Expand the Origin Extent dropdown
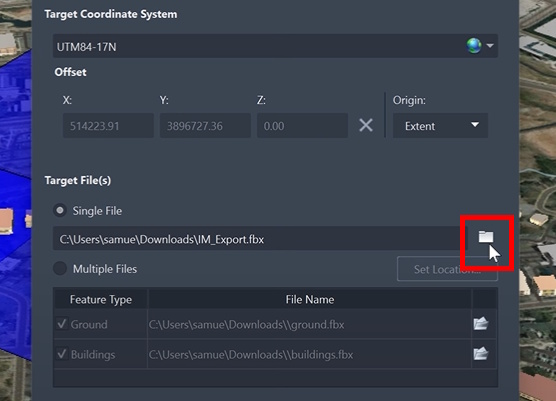The height and width of the screenshot is (401, 556). (440, 126)
